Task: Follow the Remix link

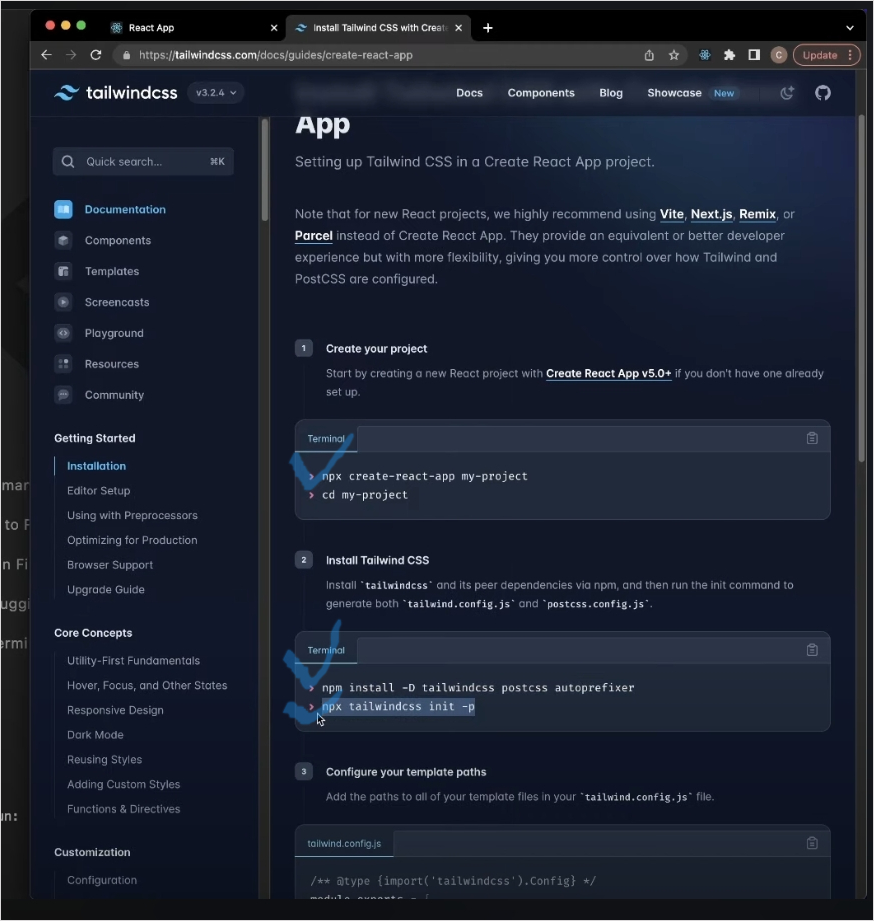Action: pyautogui.click(x=757, y=214)
